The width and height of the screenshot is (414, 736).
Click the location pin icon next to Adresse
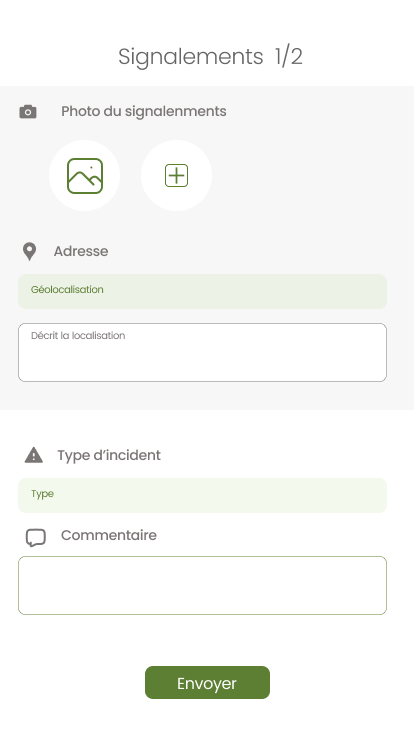[x=29, y=252]
